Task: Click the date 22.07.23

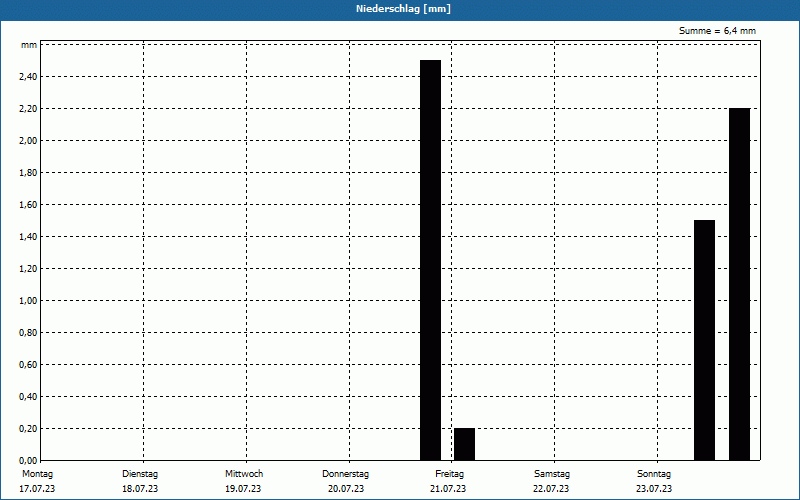Action: [x=551, y=489]
